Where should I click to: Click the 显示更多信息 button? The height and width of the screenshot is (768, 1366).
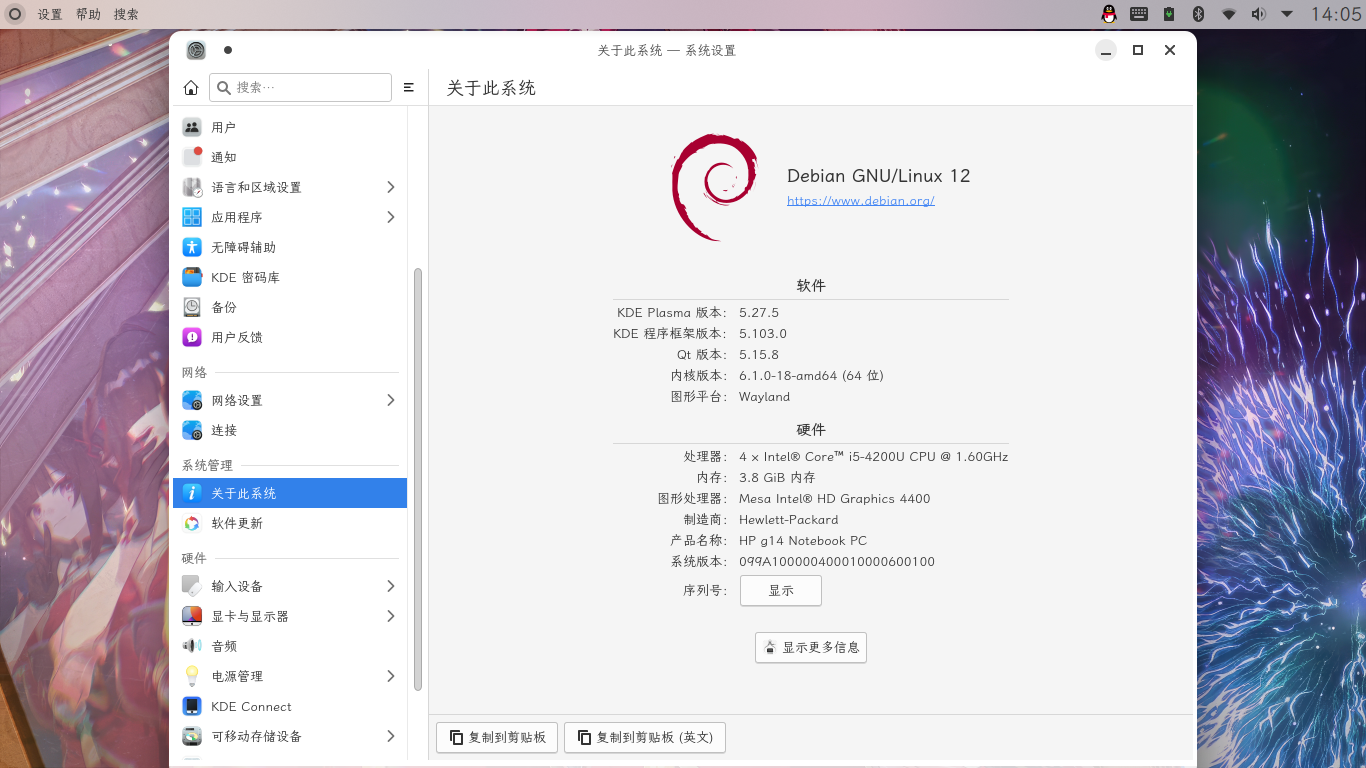[x=811, y=648]
